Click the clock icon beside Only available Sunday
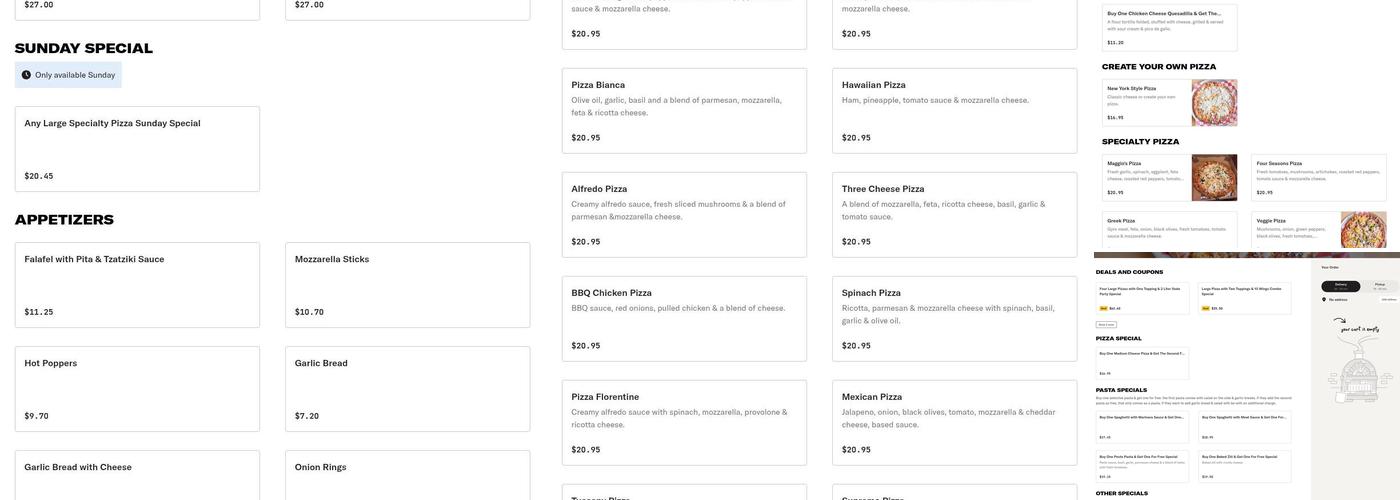 pyautogui.click(x=26, y=75)
